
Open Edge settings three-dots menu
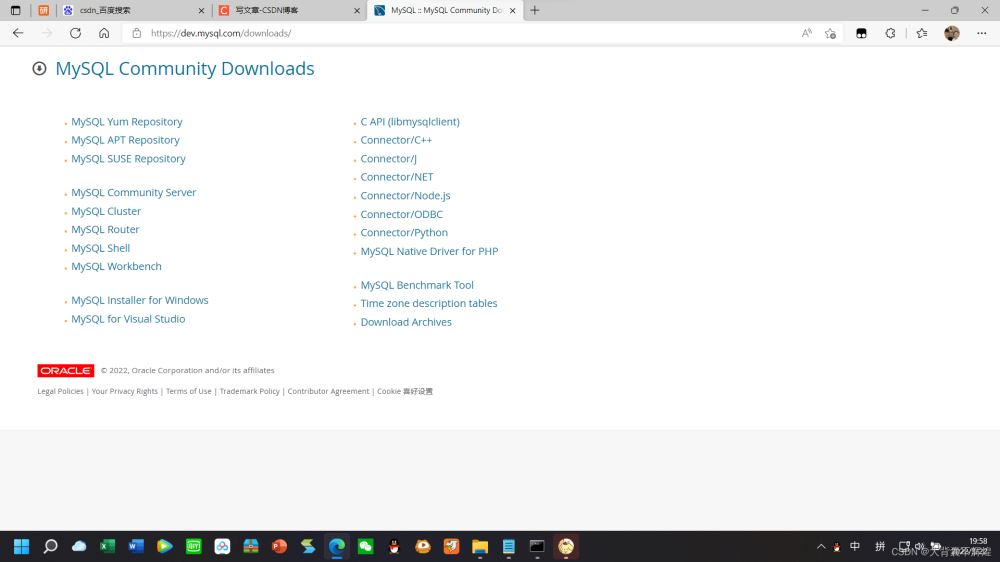(981, 33)
